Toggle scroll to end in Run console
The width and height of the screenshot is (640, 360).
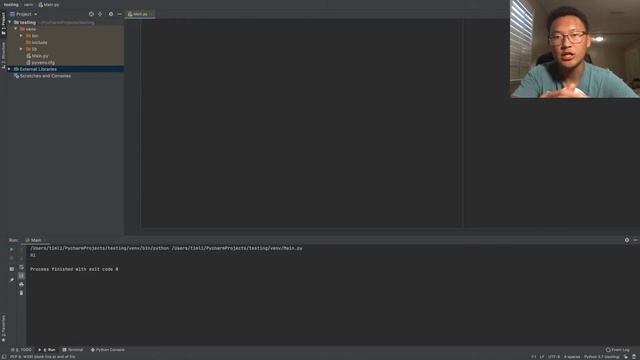click(21, 276)
